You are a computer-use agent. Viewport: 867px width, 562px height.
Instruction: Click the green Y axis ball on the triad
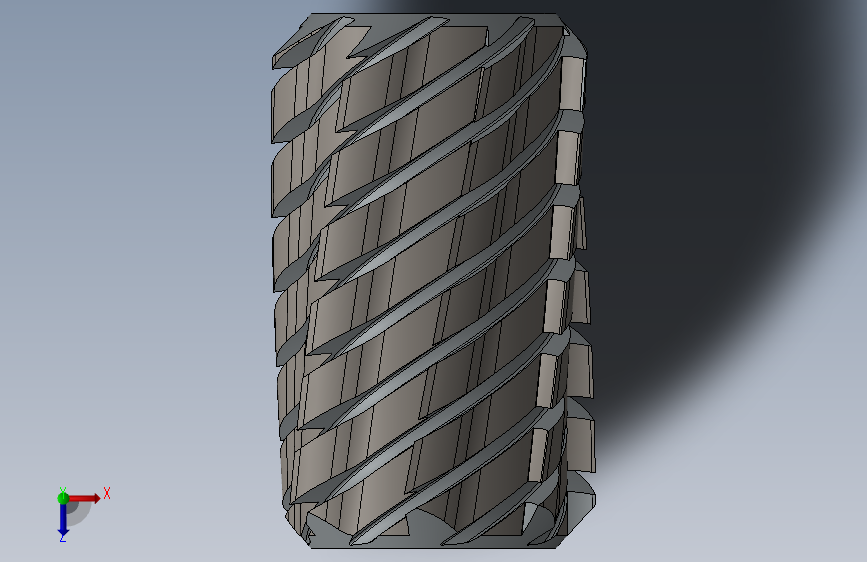[63, 498]
